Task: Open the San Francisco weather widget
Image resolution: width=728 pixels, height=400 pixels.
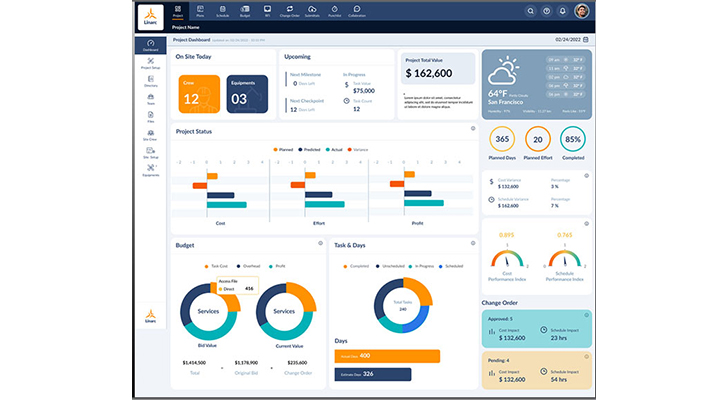Action: (x=537, y=84)
